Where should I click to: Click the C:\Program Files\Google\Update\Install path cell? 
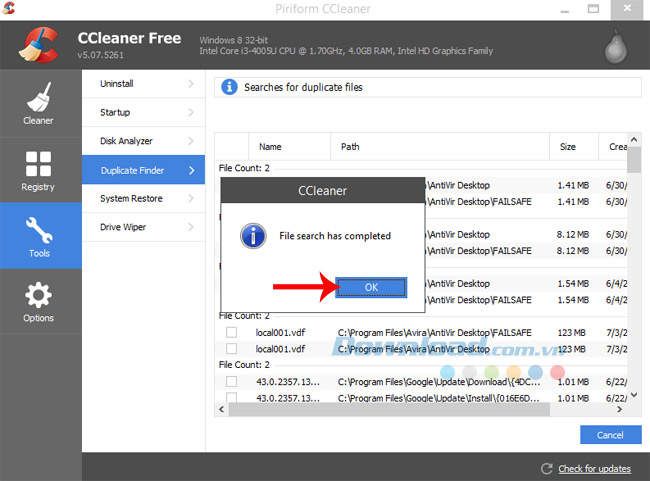439,398
